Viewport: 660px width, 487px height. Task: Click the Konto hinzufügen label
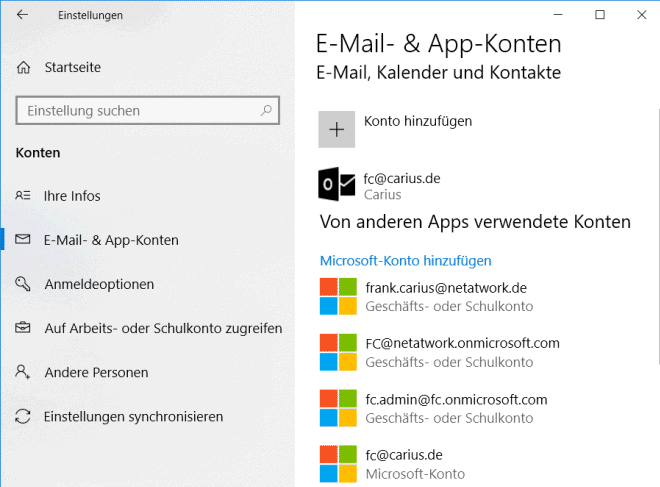click(x=418, y=121)
